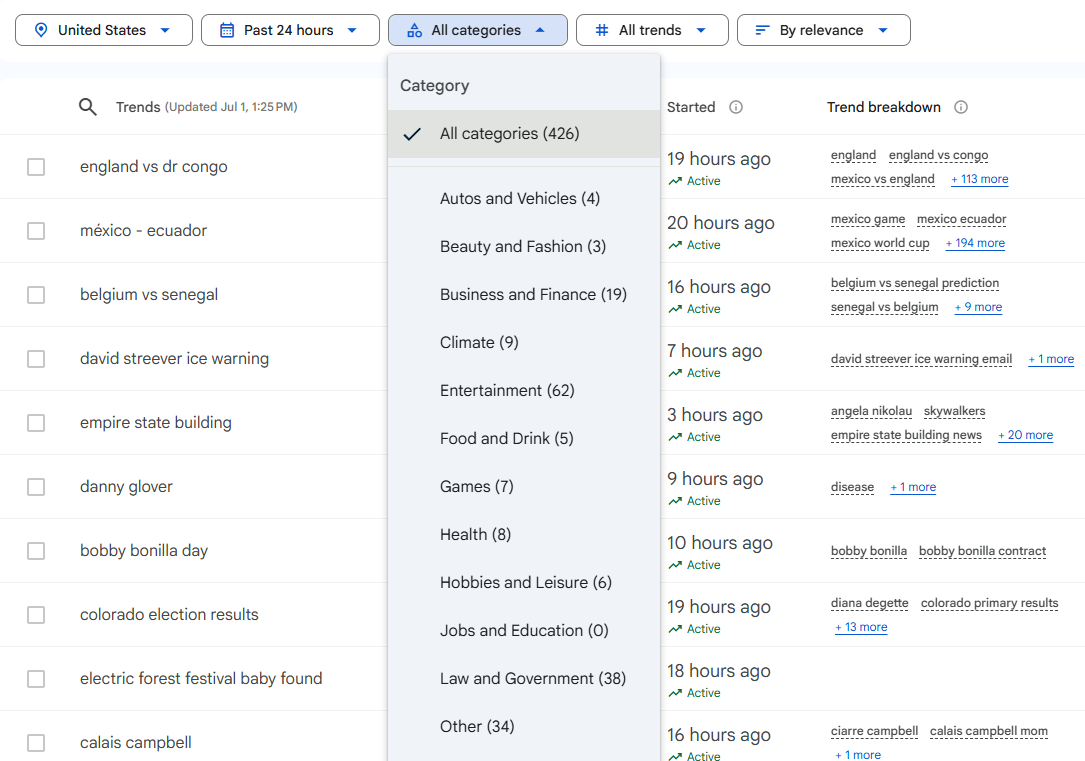Tick the calais campbell checkbox
The width and height of the screenshot is (1085, 761).
[36, 742]
